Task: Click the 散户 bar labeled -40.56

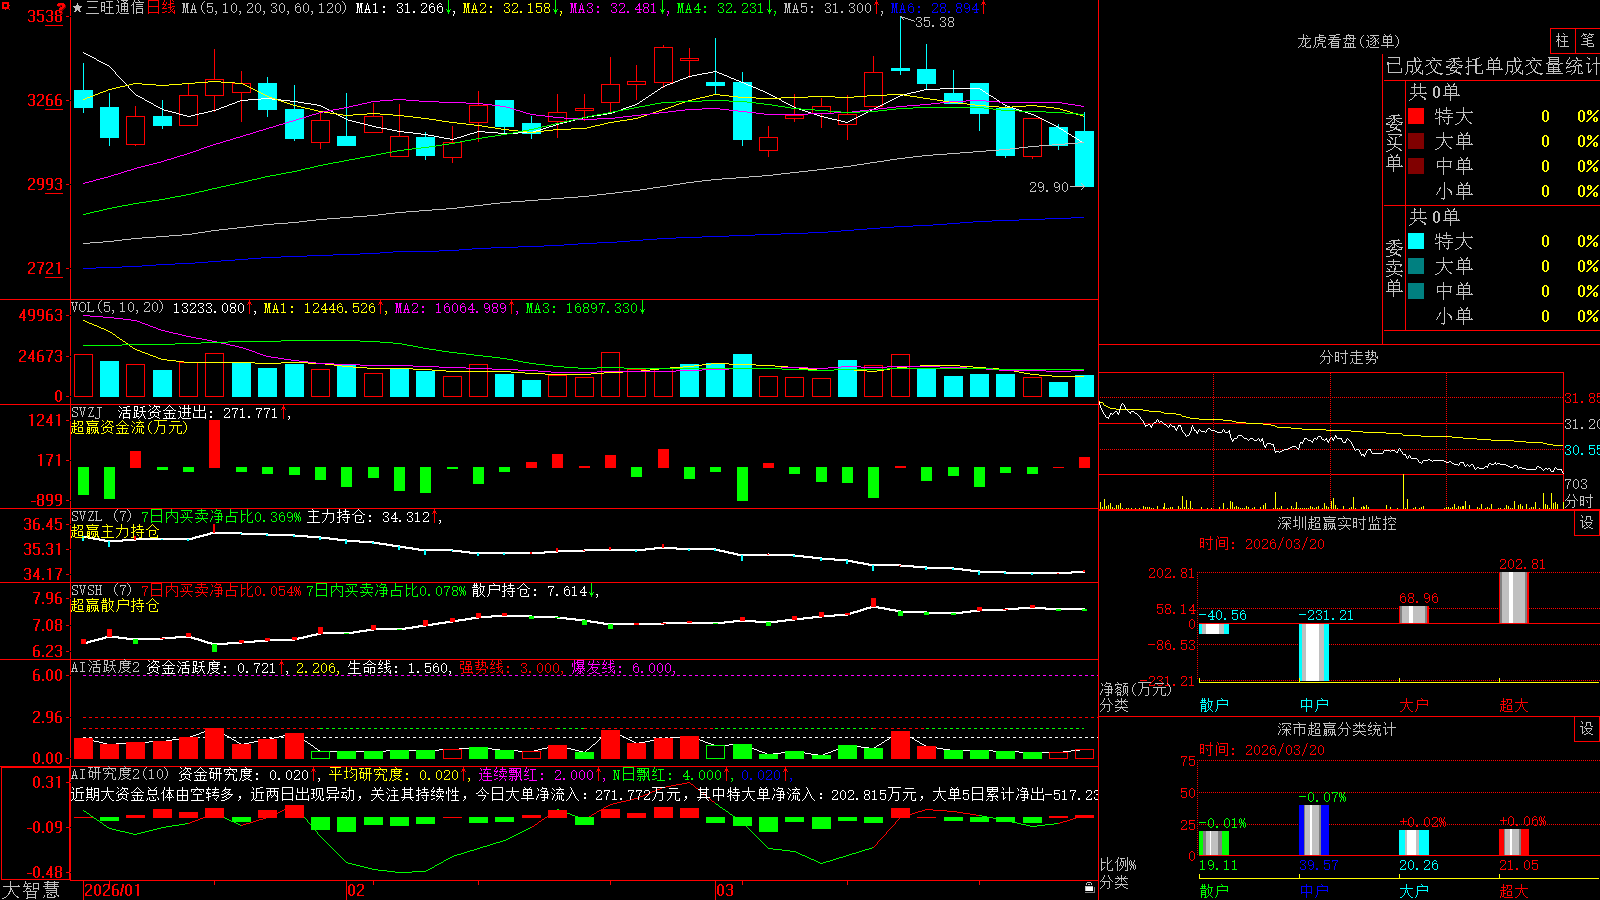Action: [x=1214, y=629]
